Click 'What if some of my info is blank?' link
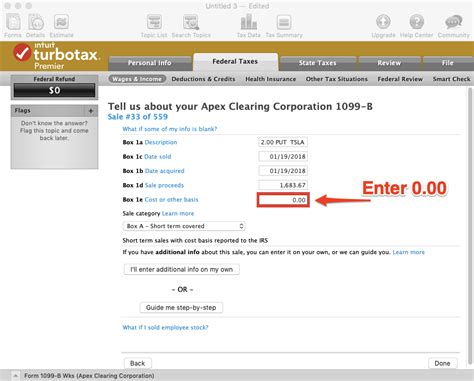The height and width of the screenshot is (381, 474). coord(170,129)
